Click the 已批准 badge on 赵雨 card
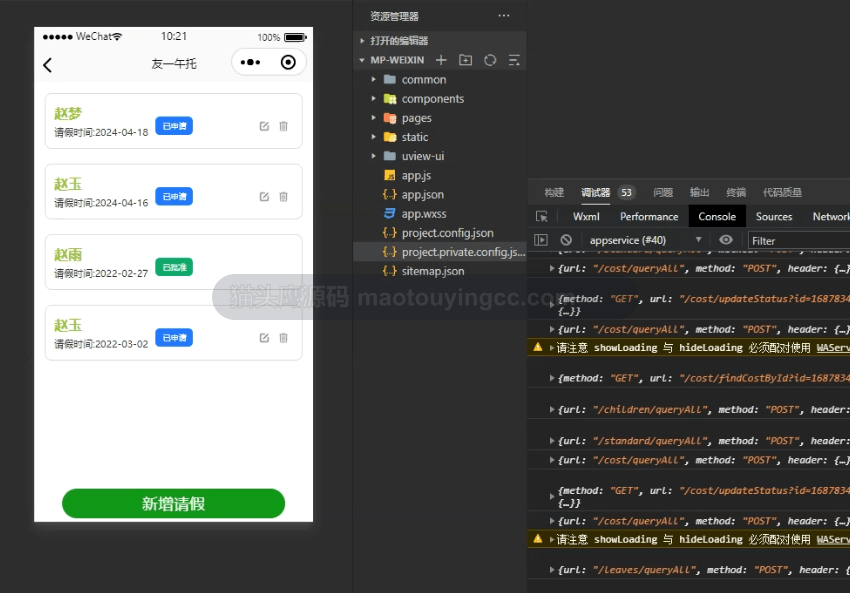This screenshot has width=850, height=593. pyautogui.click(x=174, y=267)
